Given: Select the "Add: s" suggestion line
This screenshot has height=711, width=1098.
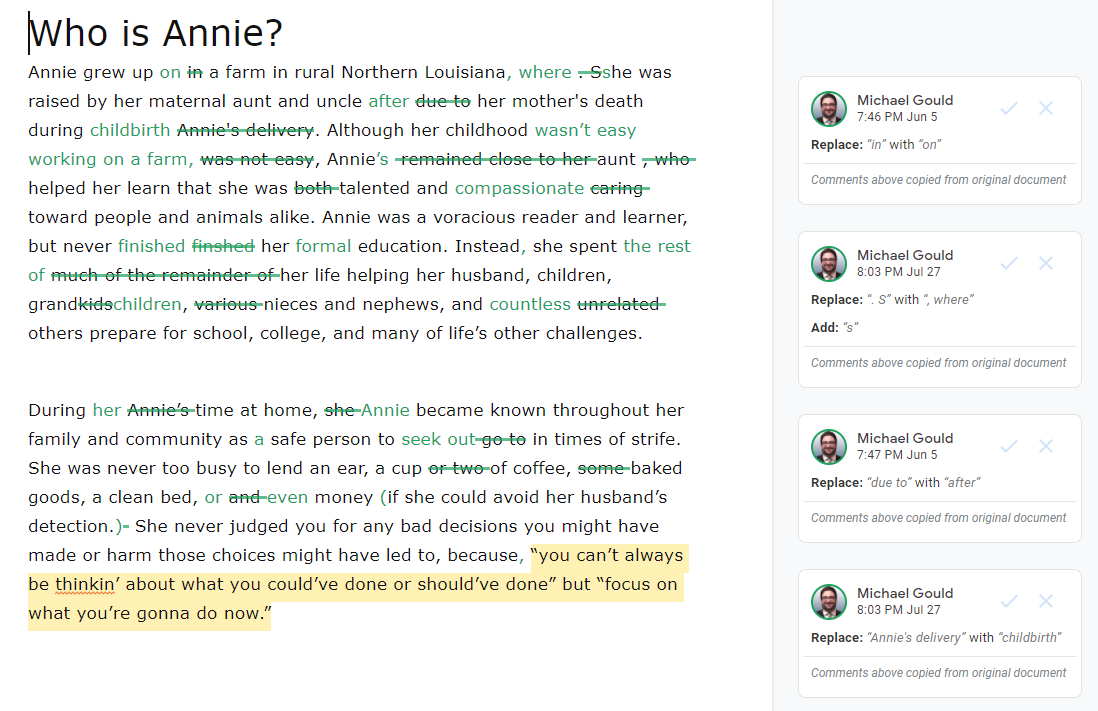Looking at the screenshot, I should 835,328.
